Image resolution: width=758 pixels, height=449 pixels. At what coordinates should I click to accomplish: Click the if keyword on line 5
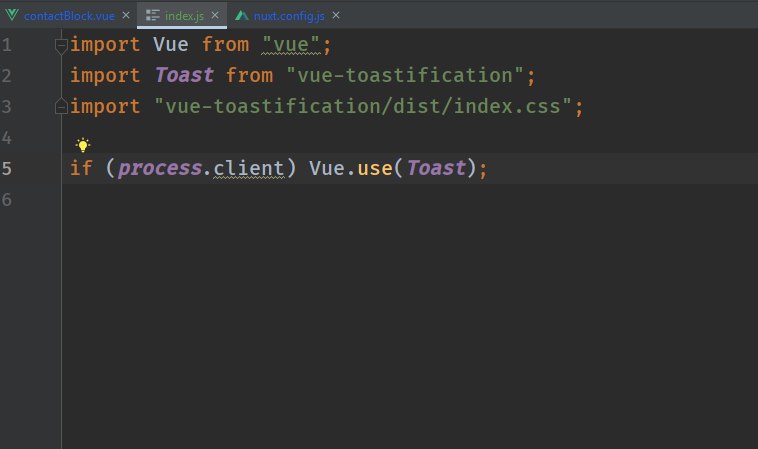pos(81,169)
